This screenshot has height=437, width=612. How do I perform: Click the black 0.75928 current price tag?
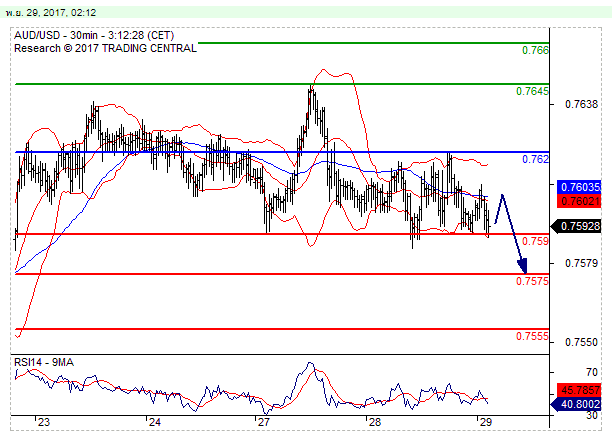pos(576,226)
